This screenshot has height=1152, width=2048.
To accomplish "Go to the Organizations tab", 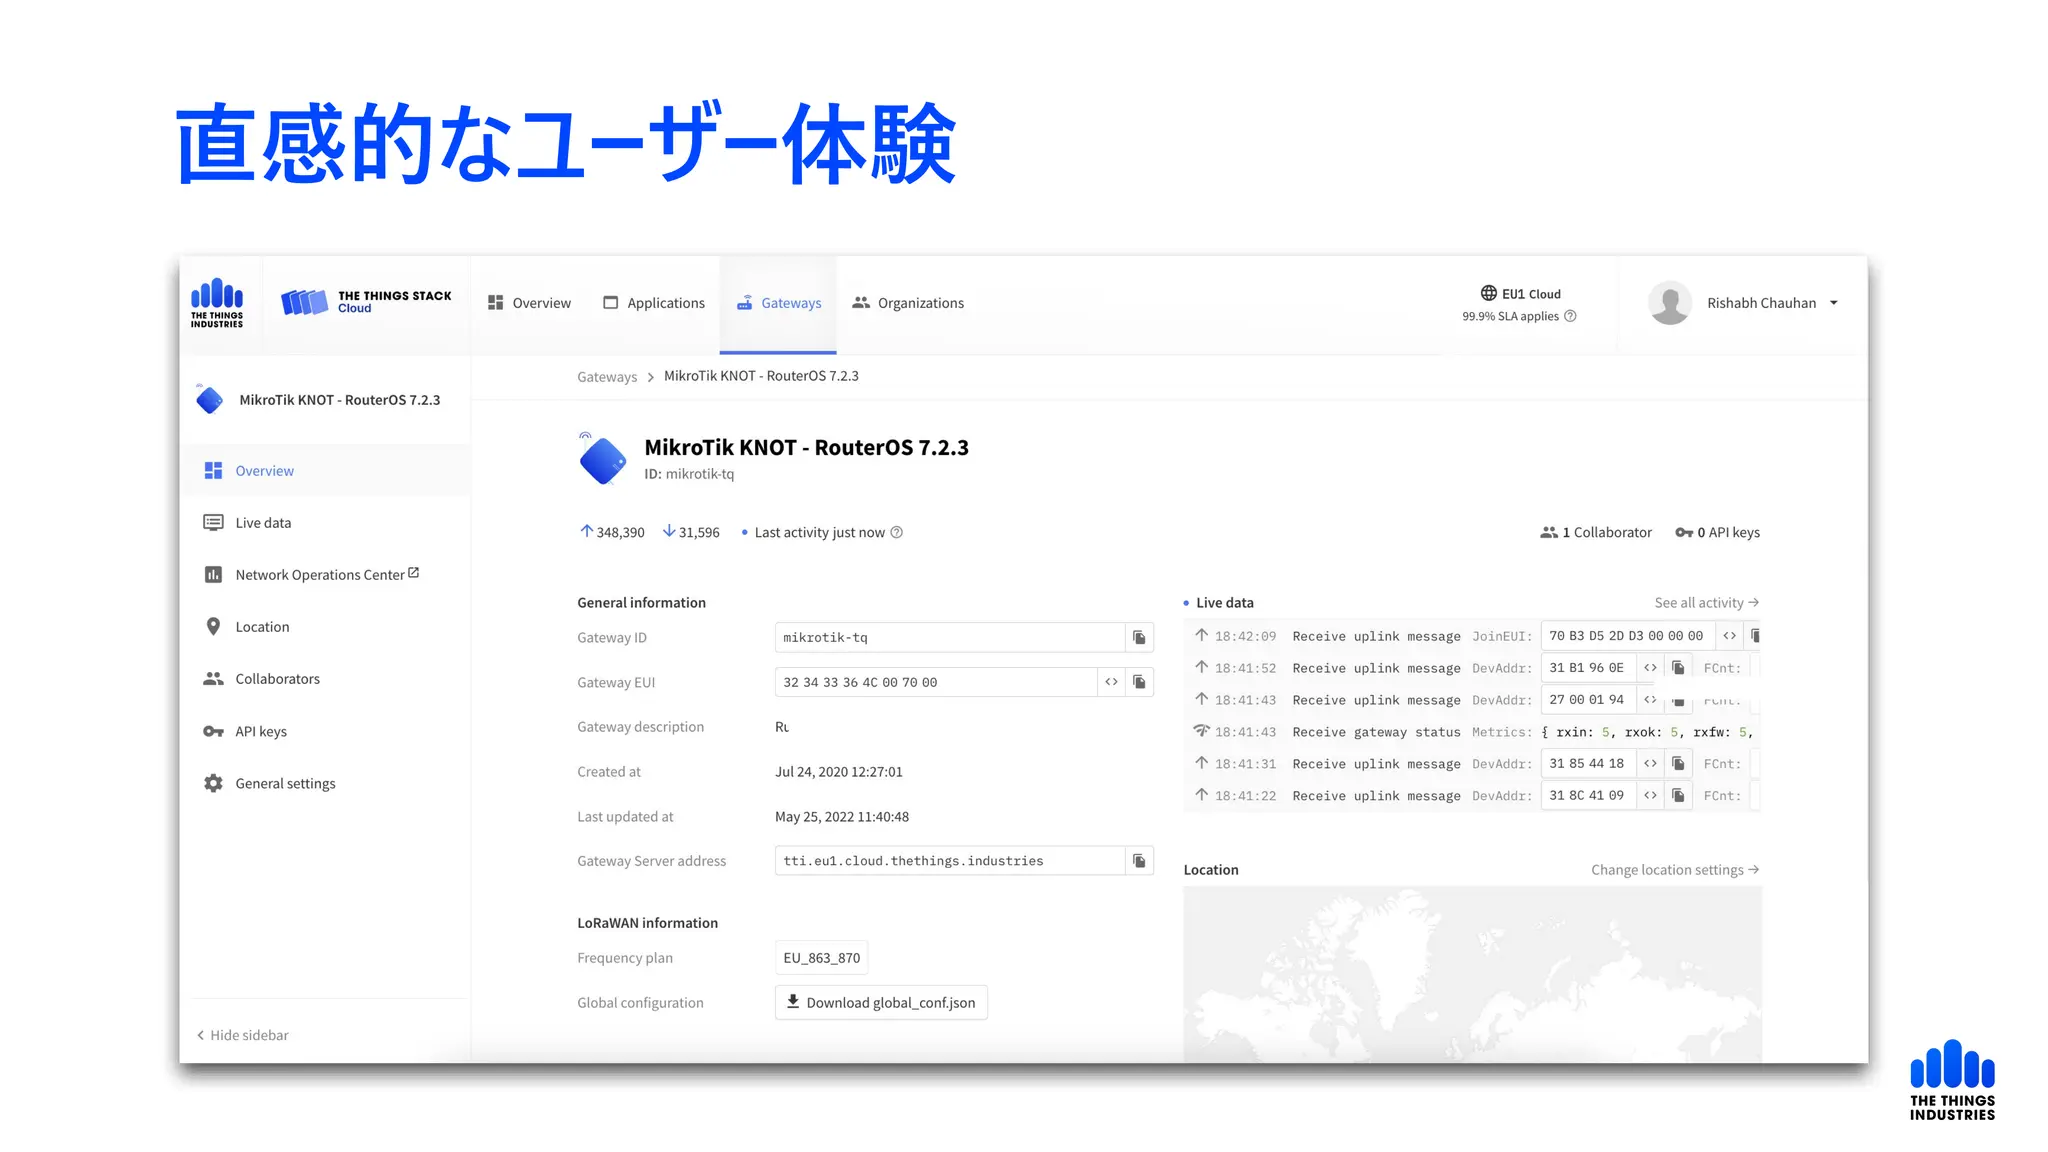I will tap(908, 303).
